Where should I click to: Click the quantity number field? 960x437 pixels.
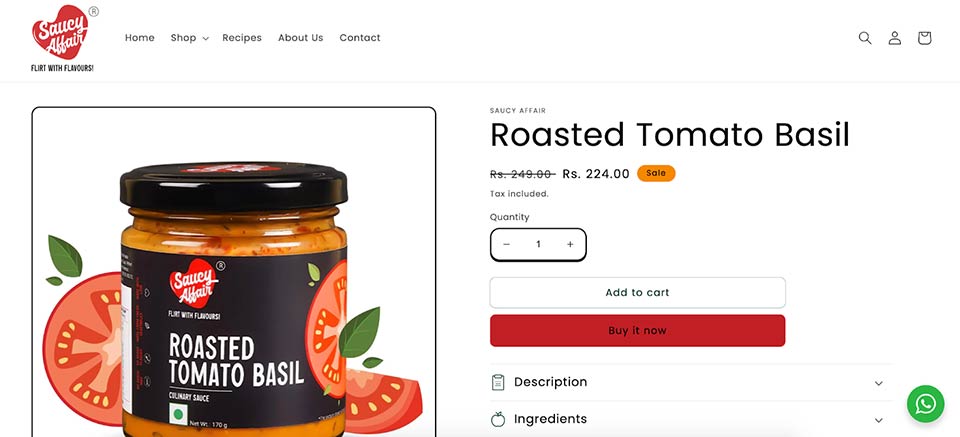click(x=538, y=244)
